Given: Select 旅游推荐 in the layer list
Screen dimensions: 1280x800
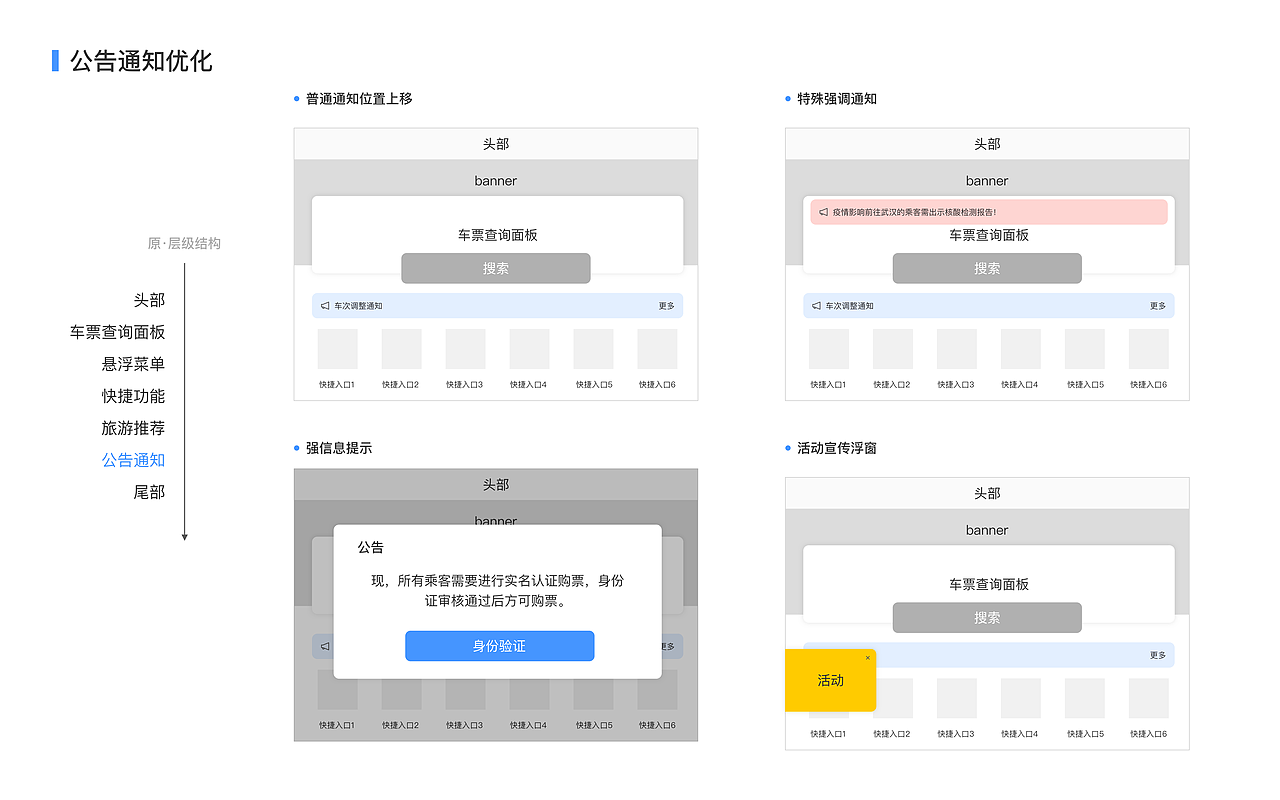Looking at the screenshot, I should [134, 428].
